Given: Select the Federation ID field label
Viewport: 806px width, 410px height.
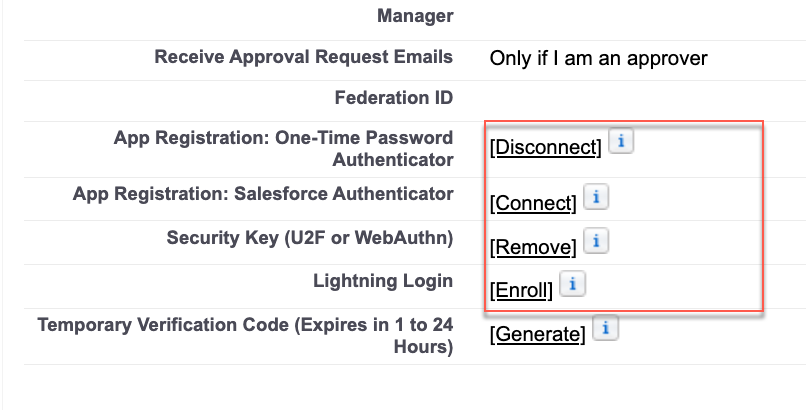Looking at the screenshot, I should pyautogui.click(x=394, y=98).
